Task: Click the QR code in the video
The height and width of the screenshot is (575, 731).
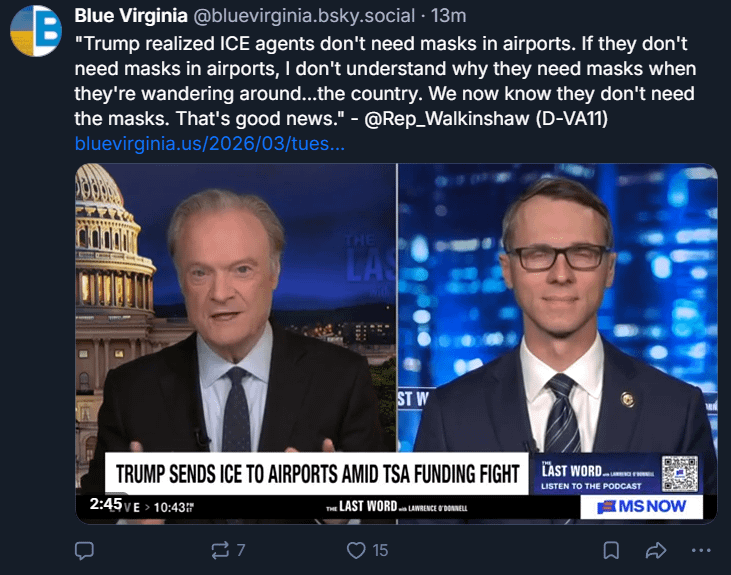Action: point(678,472)
